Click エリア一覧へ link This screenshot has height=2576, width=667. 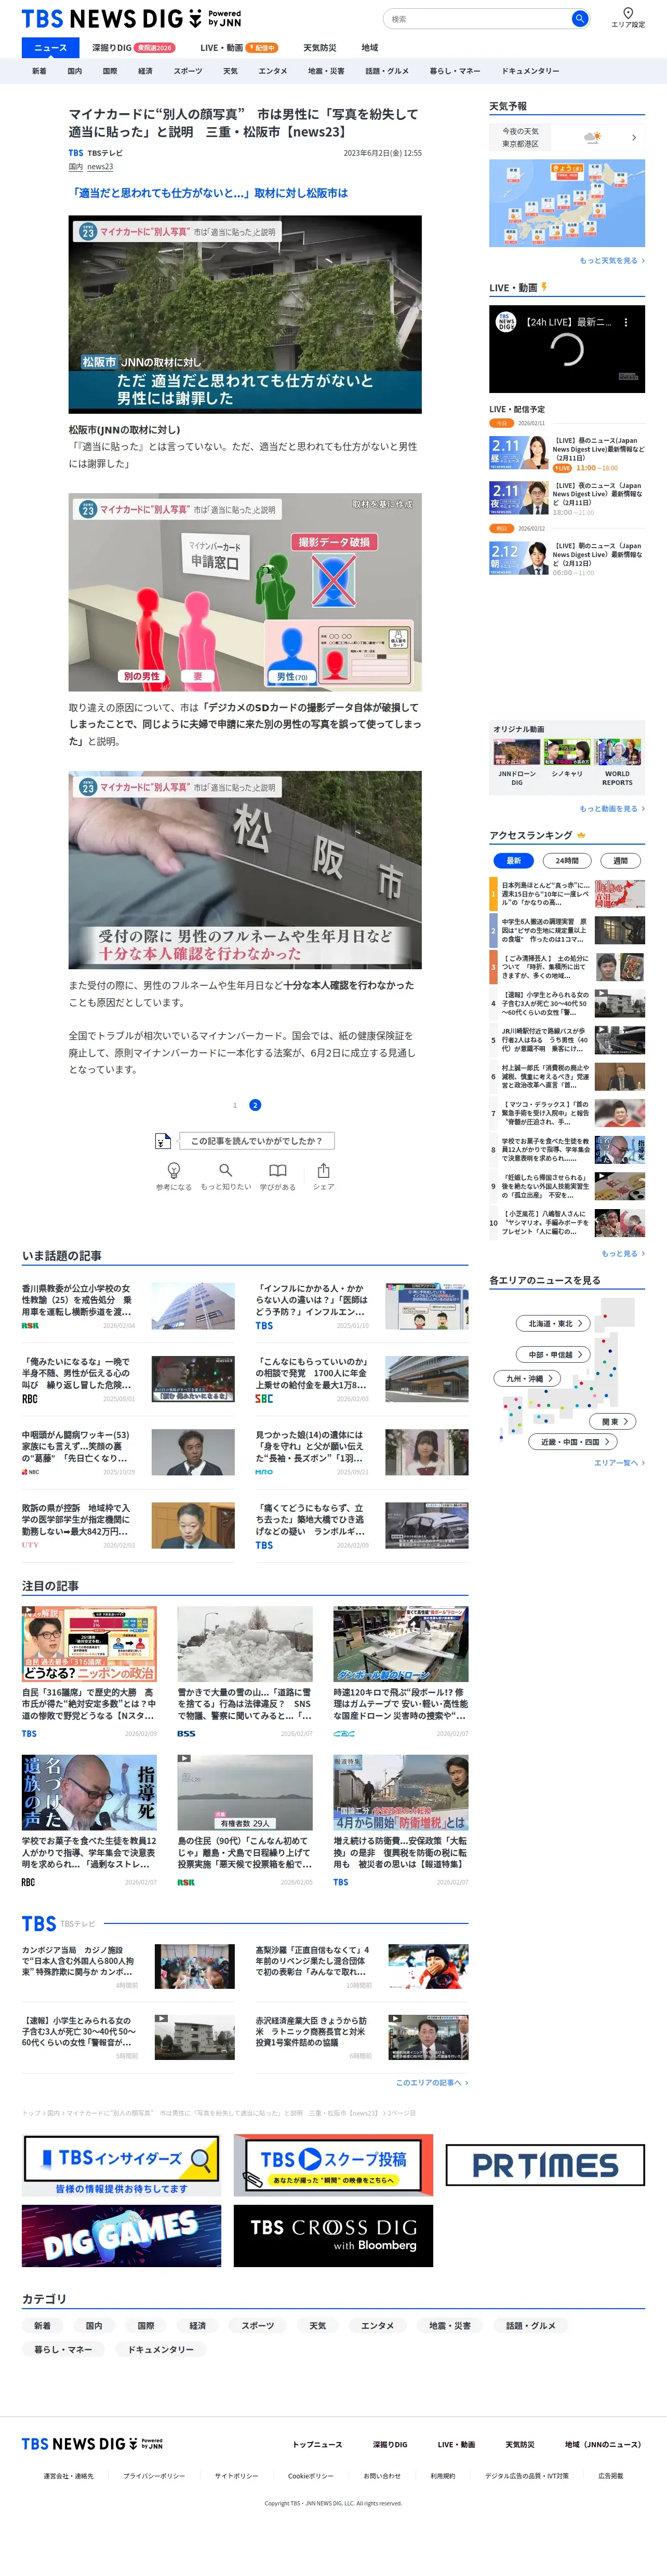point(619,1463)
